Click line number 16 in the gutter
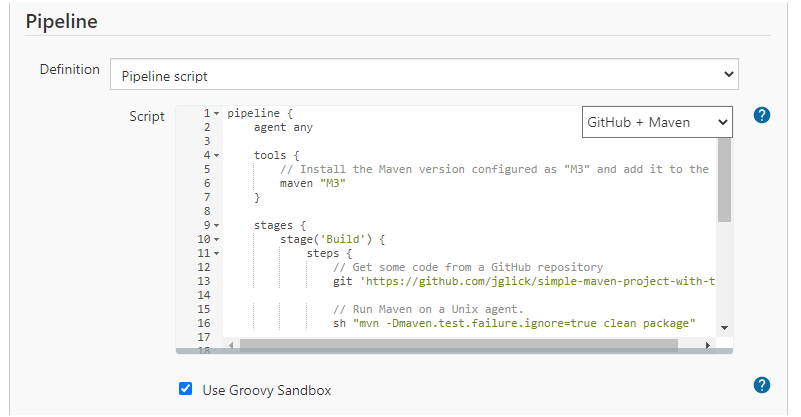Screen dimensions: 801x417 click(204, 323)
